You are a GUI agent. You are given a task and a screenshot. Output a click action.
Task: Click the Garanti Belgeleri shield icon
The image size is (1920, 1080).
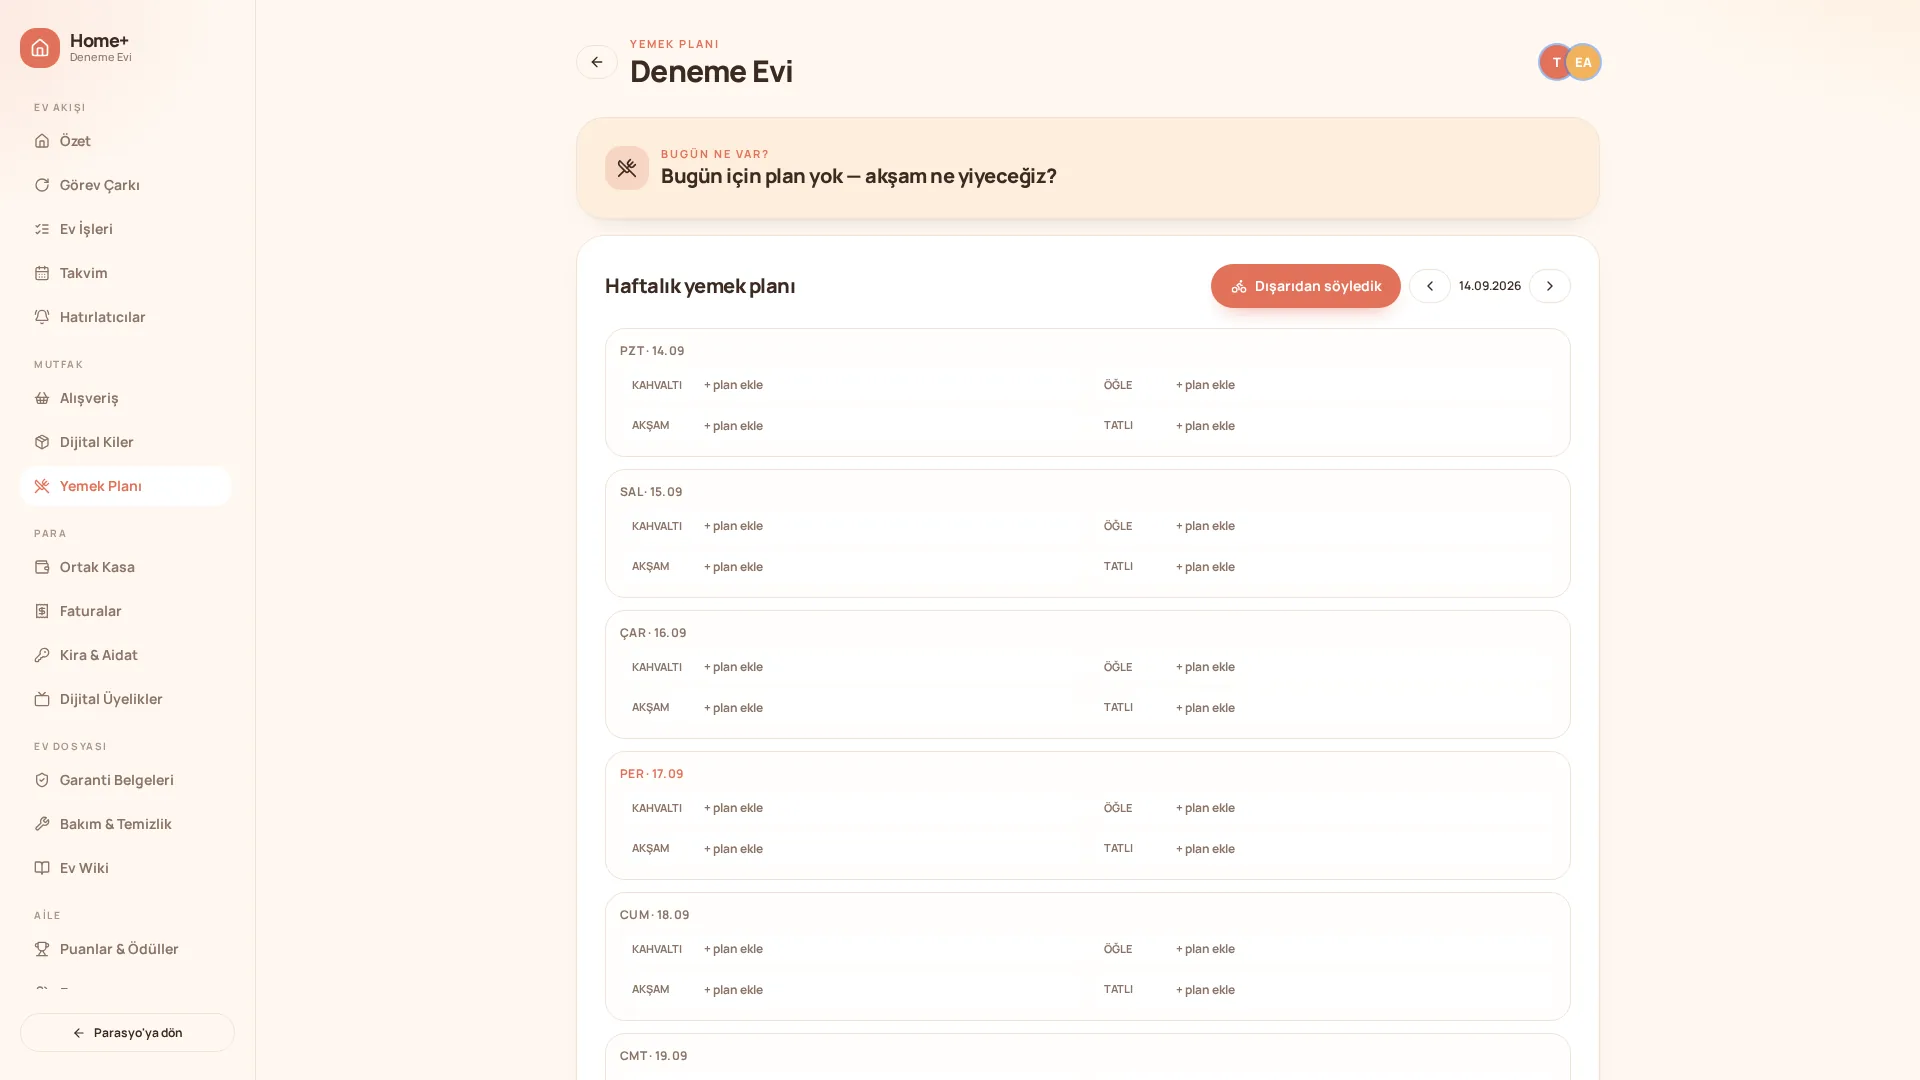(x=42, y=780)
